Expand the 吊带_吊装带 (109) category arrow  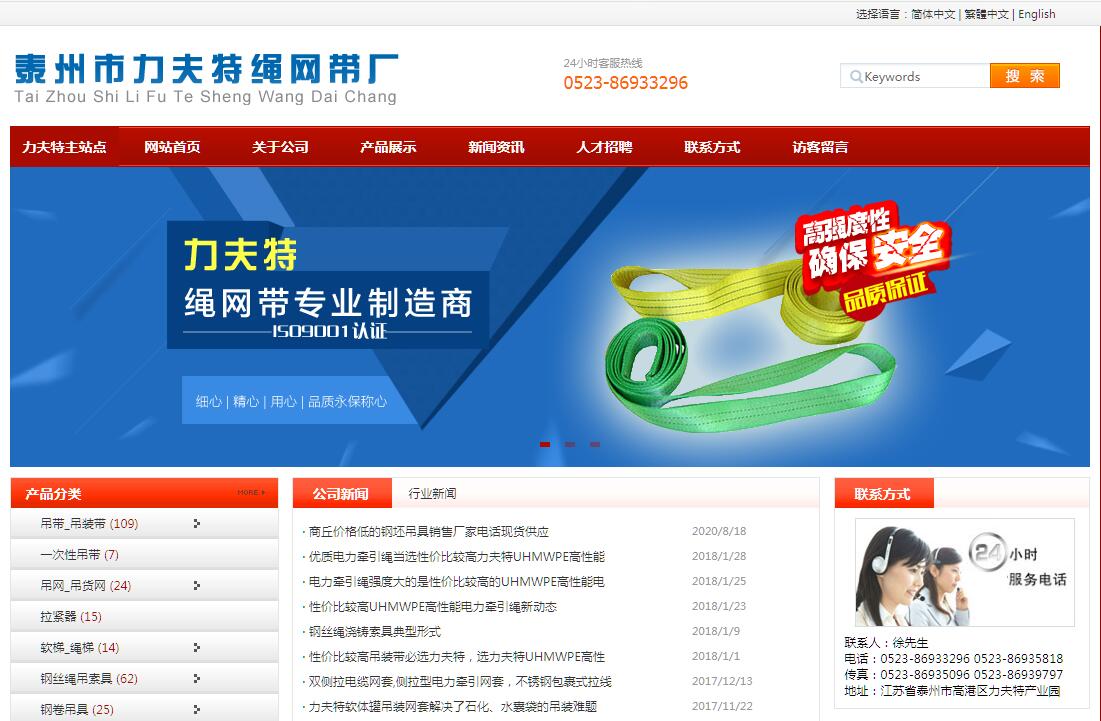197,523
